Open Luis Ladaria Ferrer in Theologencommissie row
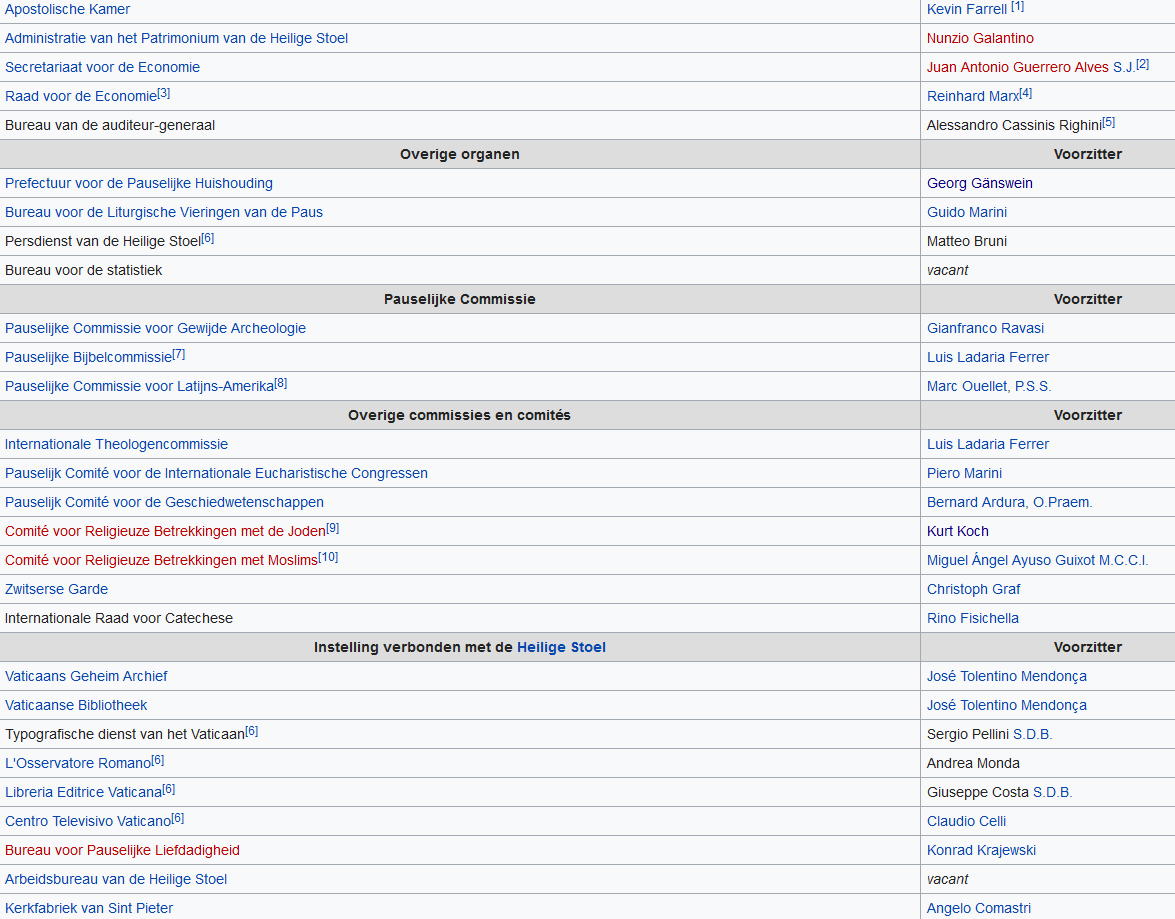Screen dimensions: 1175x919 point(988,445)
